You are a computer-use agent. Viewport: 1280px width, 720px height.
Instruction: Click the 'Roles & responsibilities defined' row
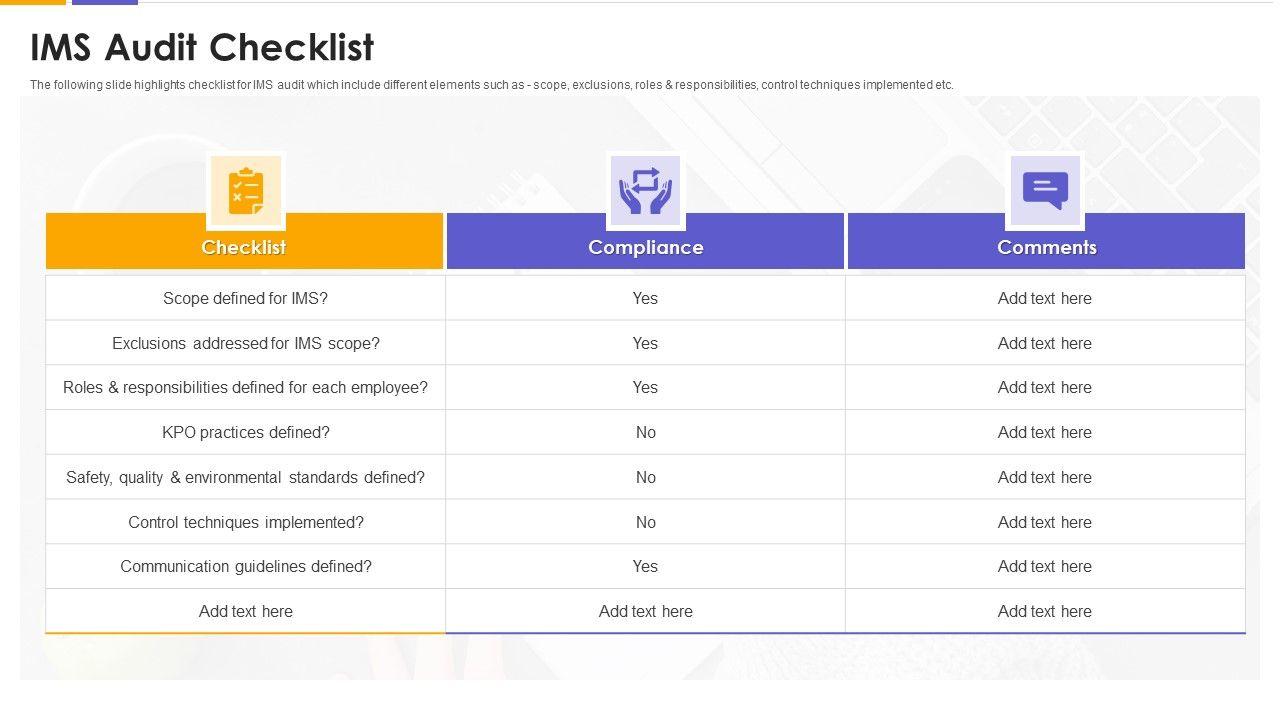(245, 387)
